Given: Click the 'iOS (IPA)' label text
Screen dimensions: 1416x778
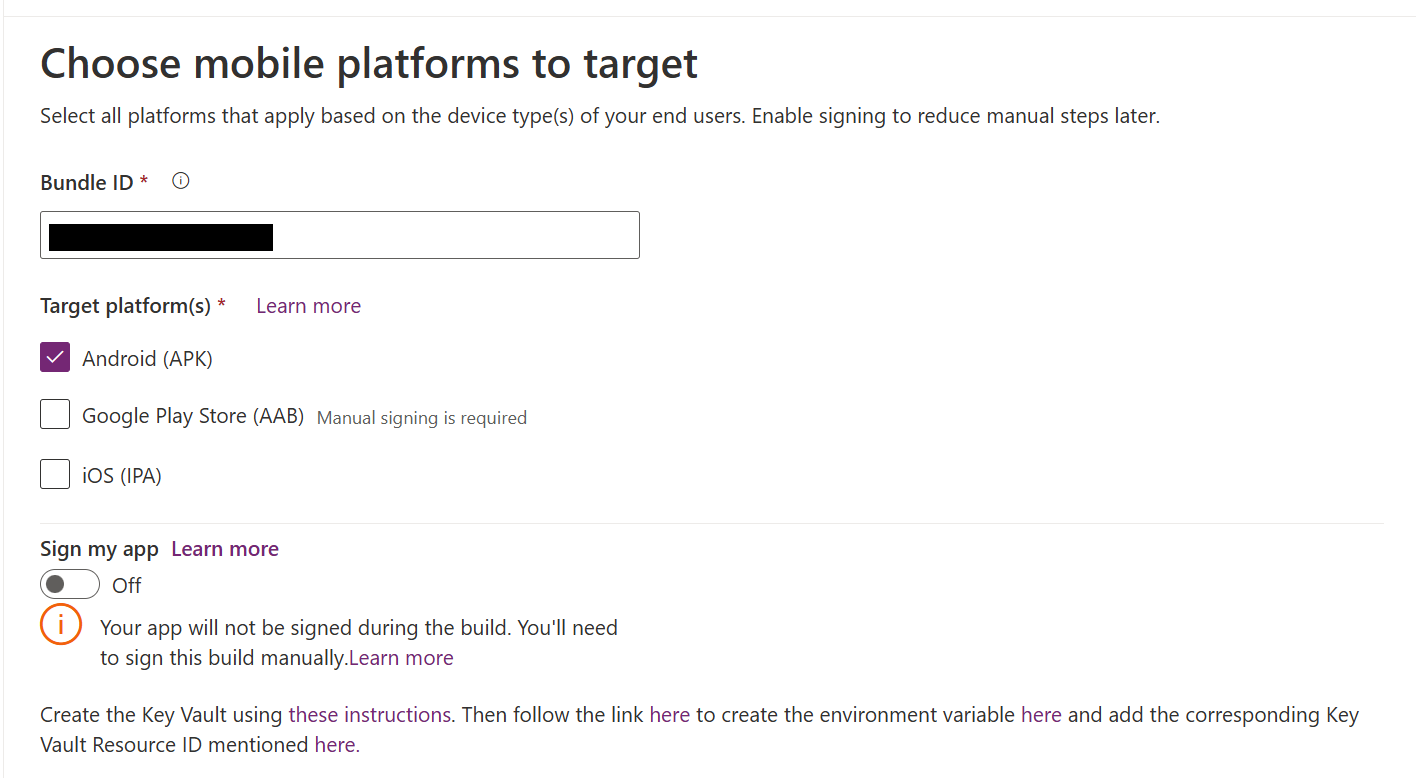Looking at the screenshot, I should pos(122,475).
